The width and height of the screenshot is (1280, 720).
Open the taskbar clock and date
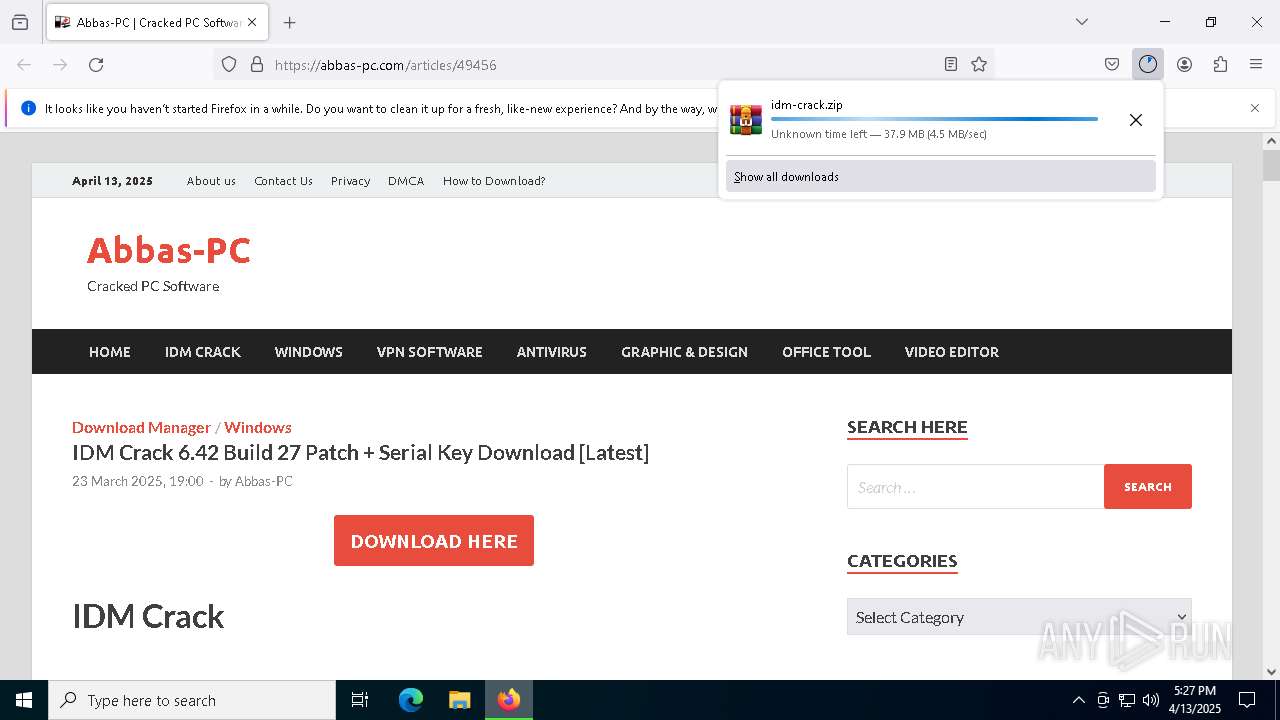point(1195,700)
